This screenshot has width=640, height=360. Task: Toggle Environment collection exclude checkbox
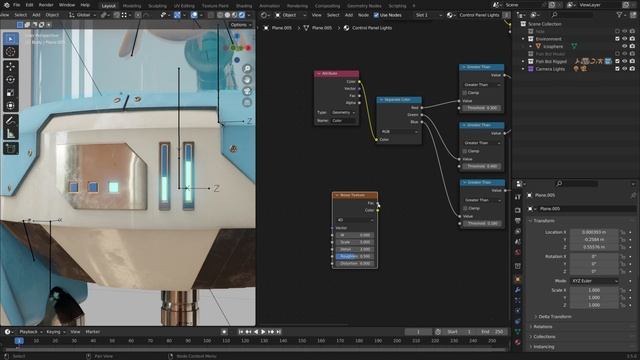(x=617, y=39)
